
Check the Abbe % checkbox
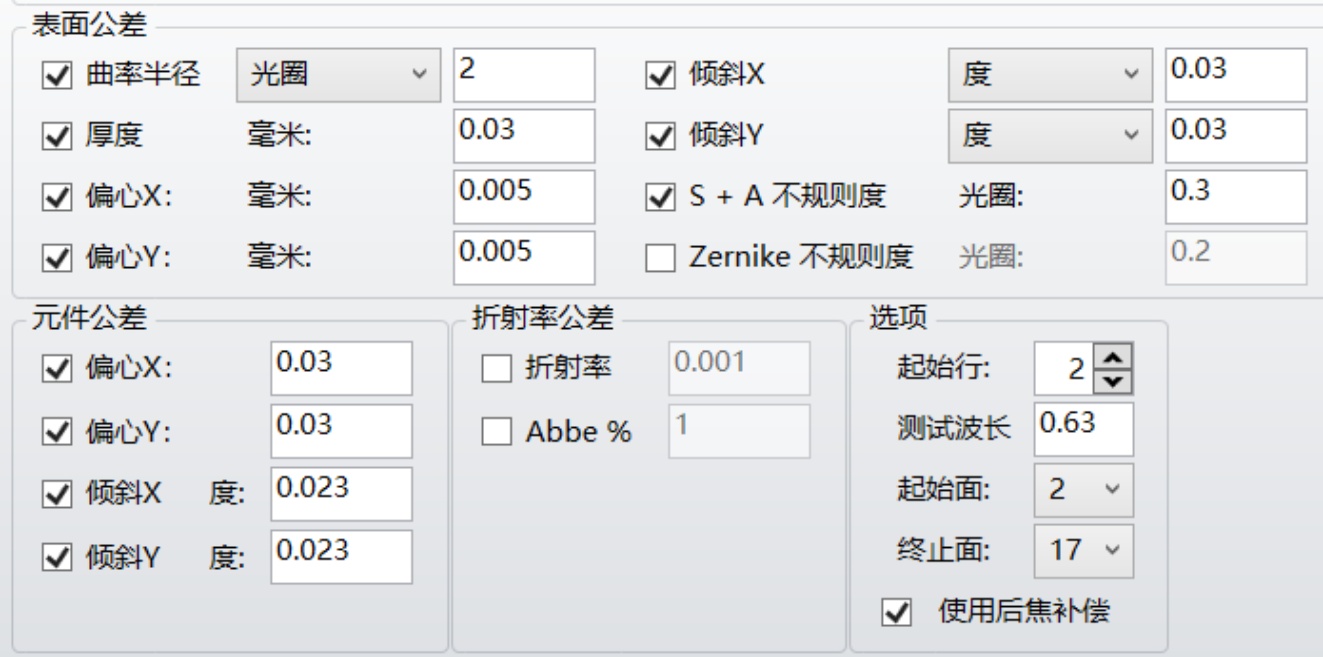496,431
